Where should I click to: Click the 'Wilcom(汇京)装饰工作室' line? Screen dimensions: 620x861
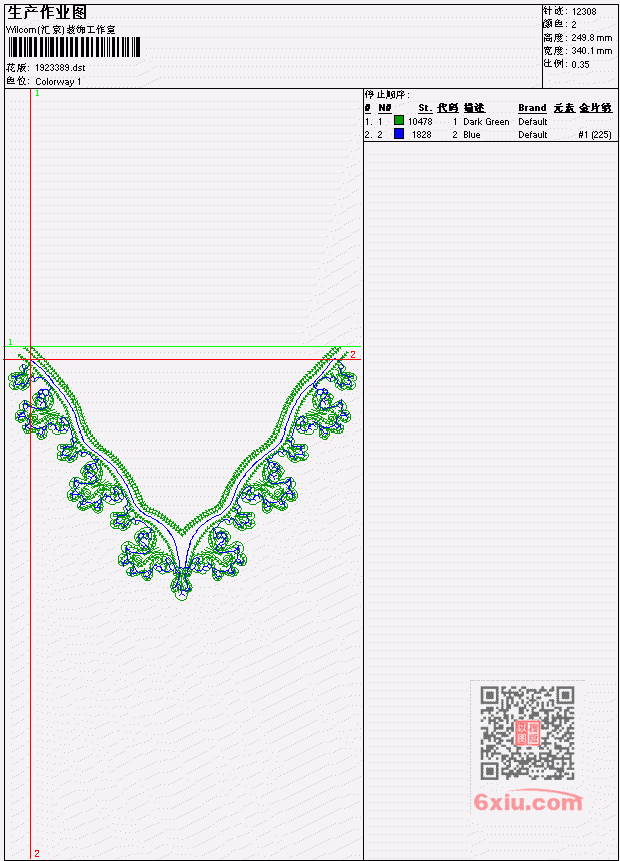(60, 30)
